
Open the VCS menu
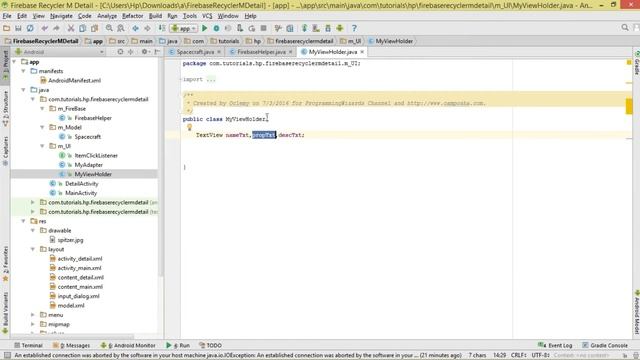click(x=207, y=16)
